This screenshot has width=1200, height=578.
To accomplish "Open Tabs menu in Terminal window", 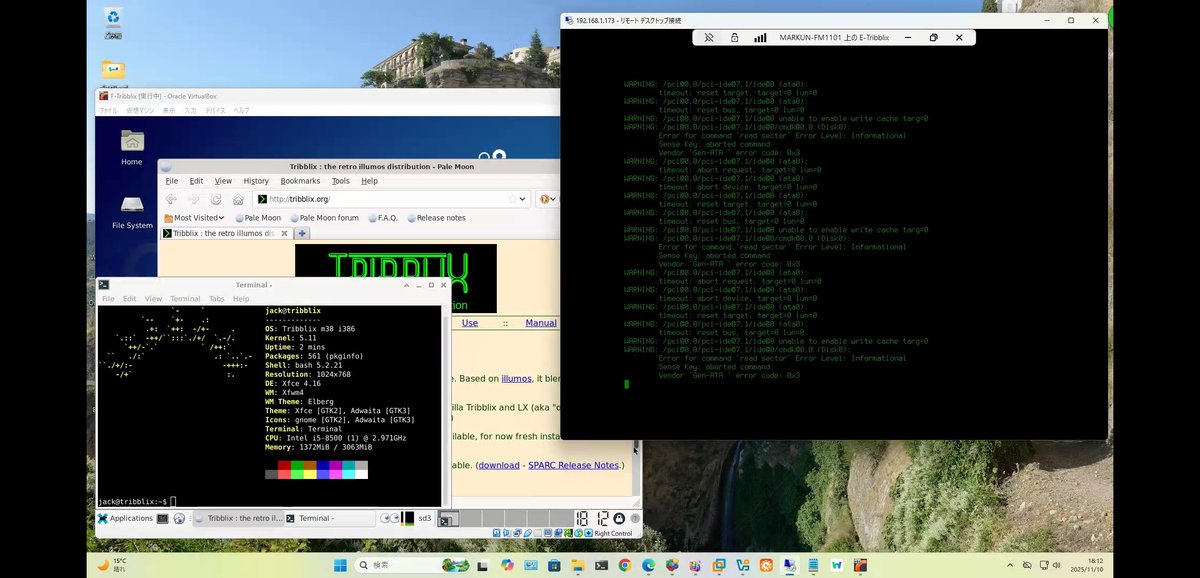I will click(217, 299).
